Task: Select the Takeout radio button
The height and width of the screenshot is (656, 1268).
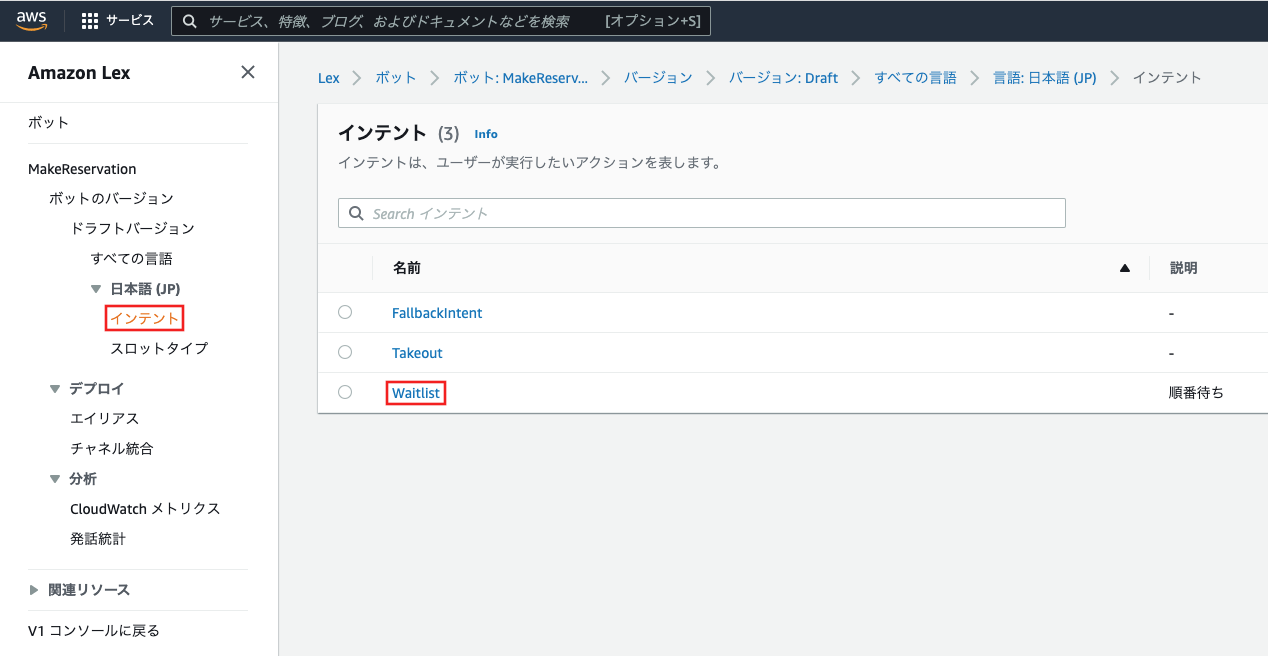Action: [345, 352]
